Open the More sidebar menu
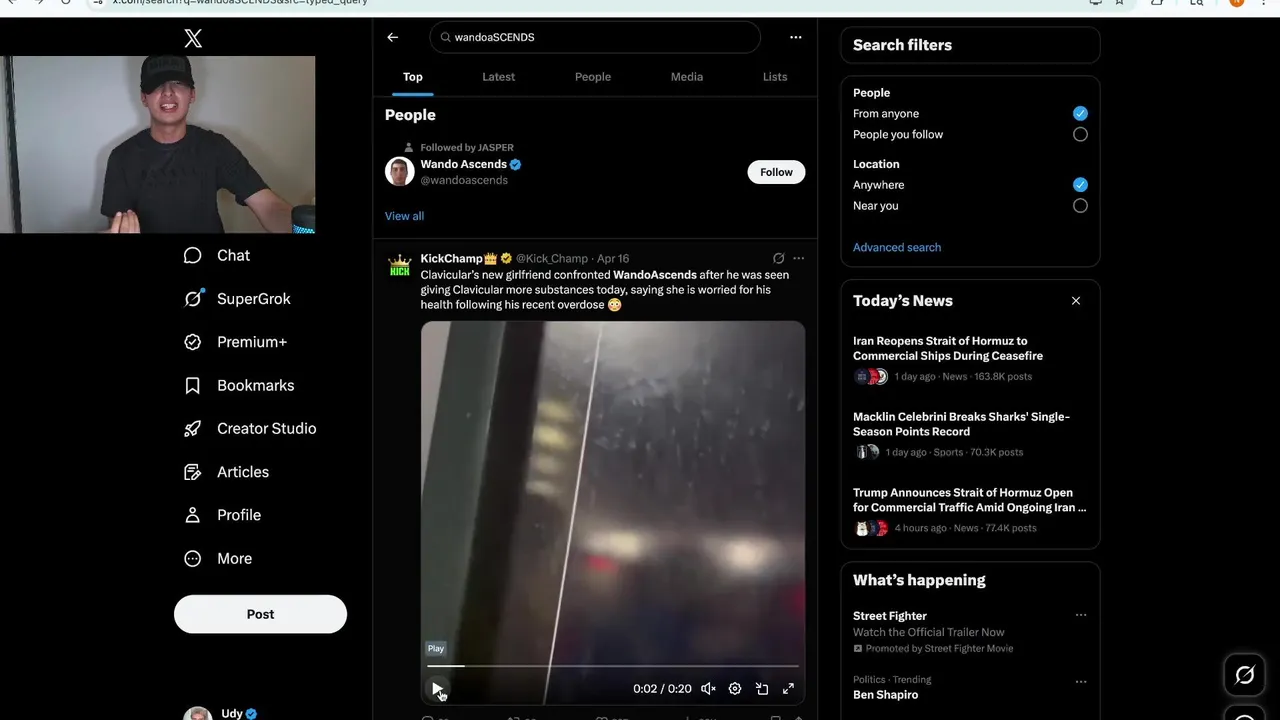Image resolution: width=1280 pixels, height=720 pixels. 218,558
